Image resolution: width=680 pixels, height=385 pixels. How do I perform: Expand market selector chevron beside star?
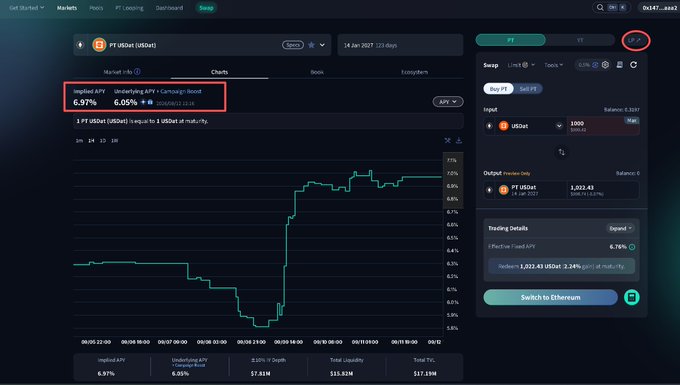[x=322, y=45]
